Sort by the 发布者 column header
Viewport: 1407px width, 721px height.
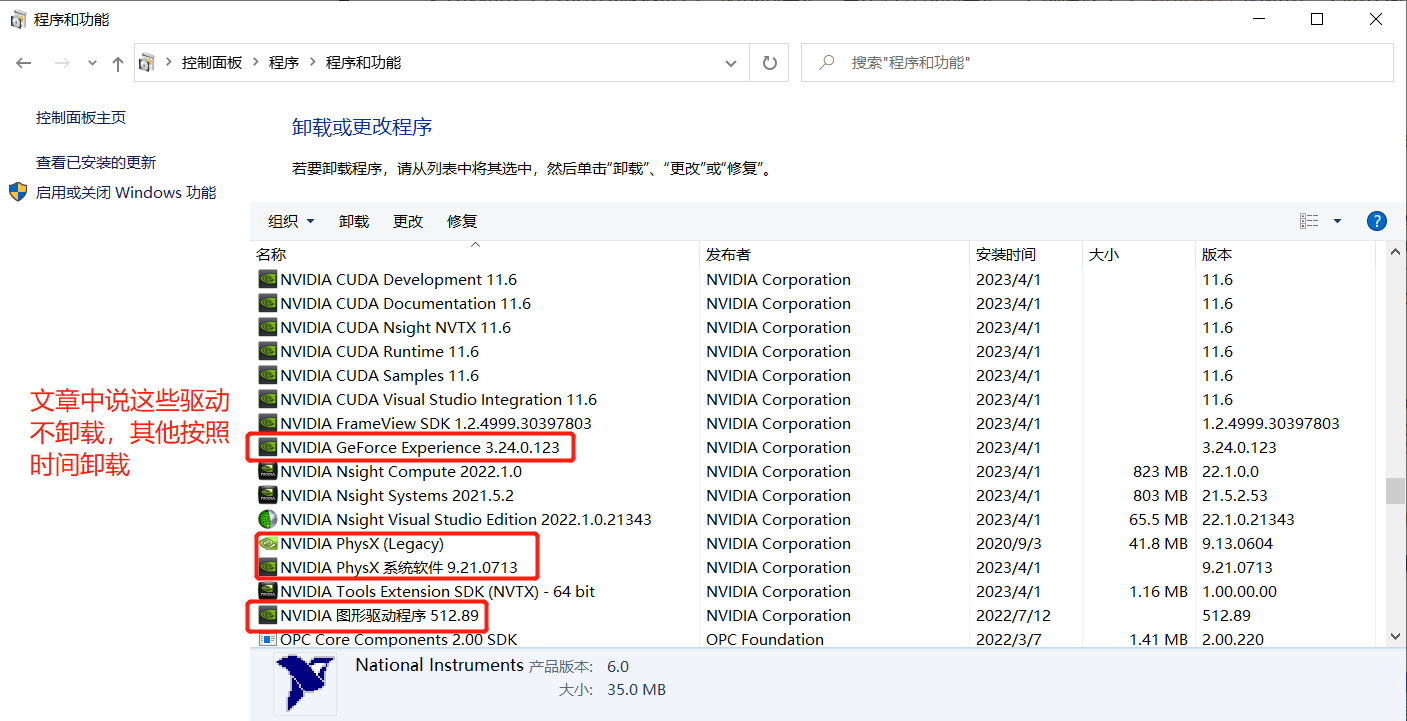[835, 255]
